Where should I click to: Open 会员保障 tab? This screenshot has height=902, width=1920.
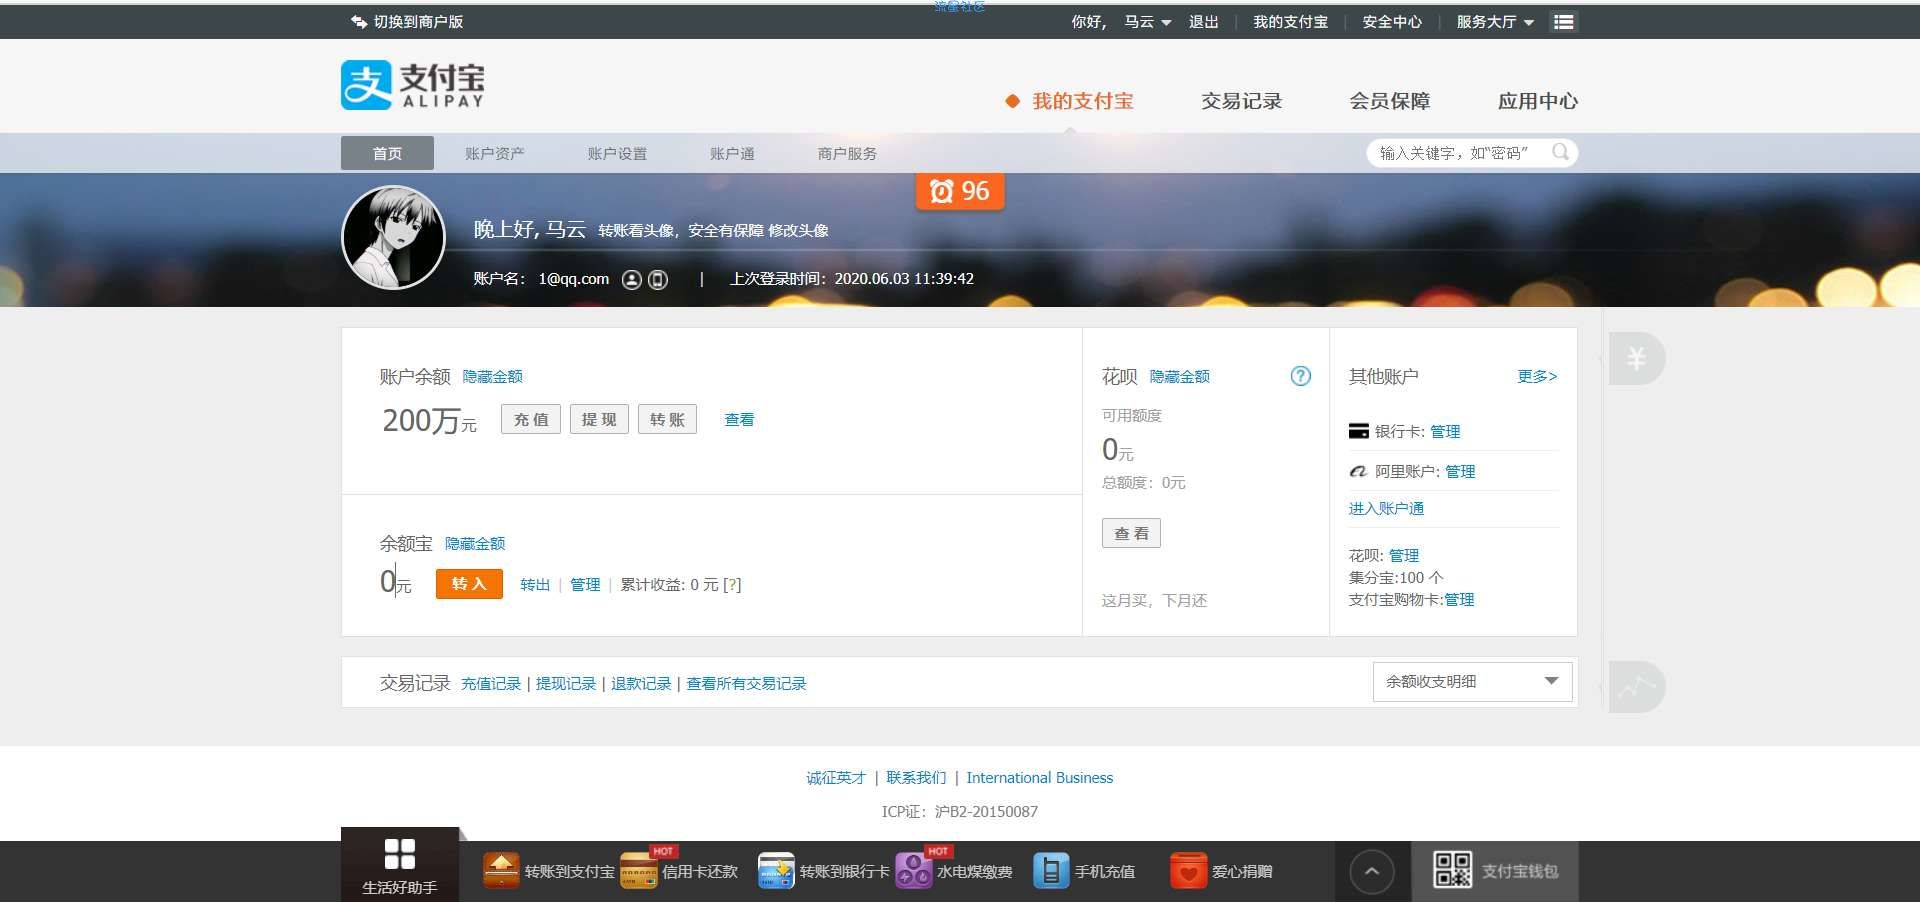1389,101
